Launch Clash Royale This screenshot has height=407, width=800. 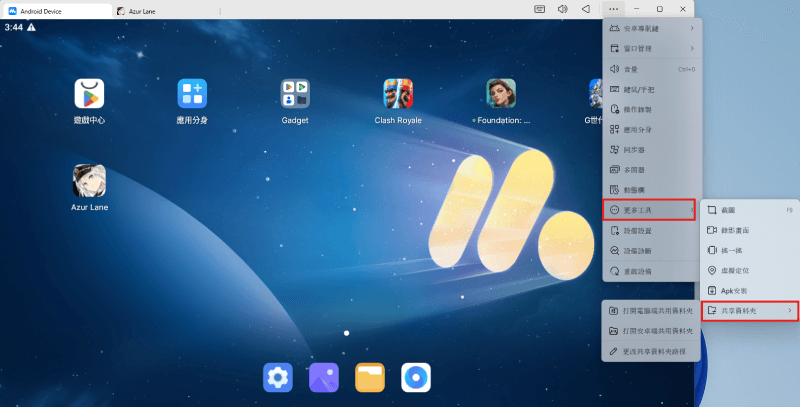click(x=398, y=94)
